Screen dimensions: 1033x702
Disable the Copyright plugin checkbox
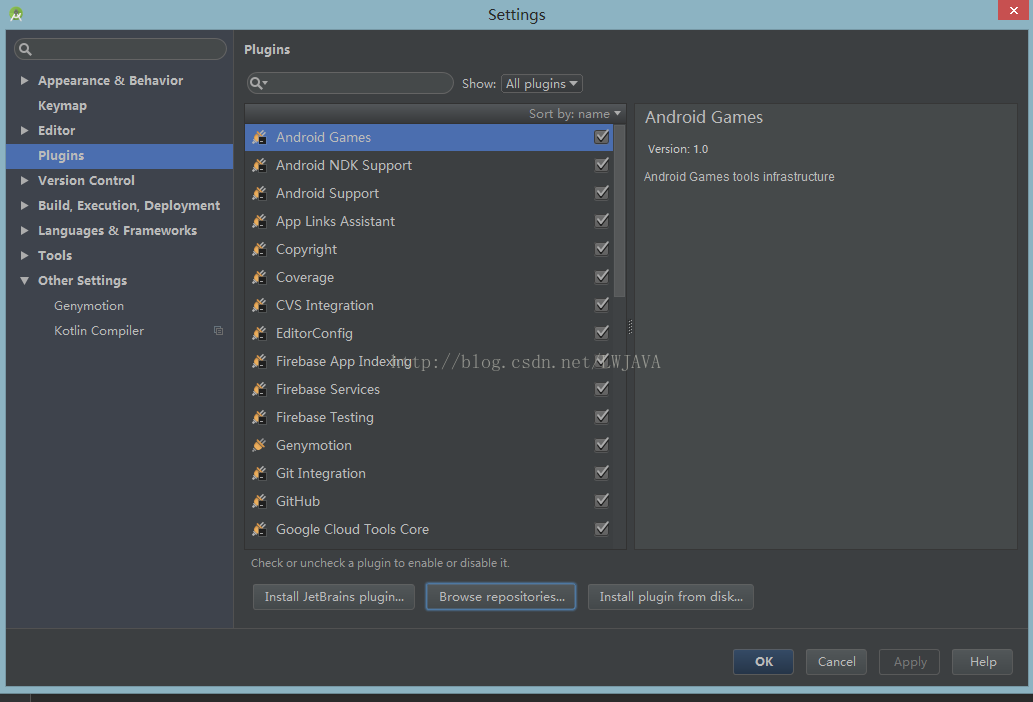point(601,248)
